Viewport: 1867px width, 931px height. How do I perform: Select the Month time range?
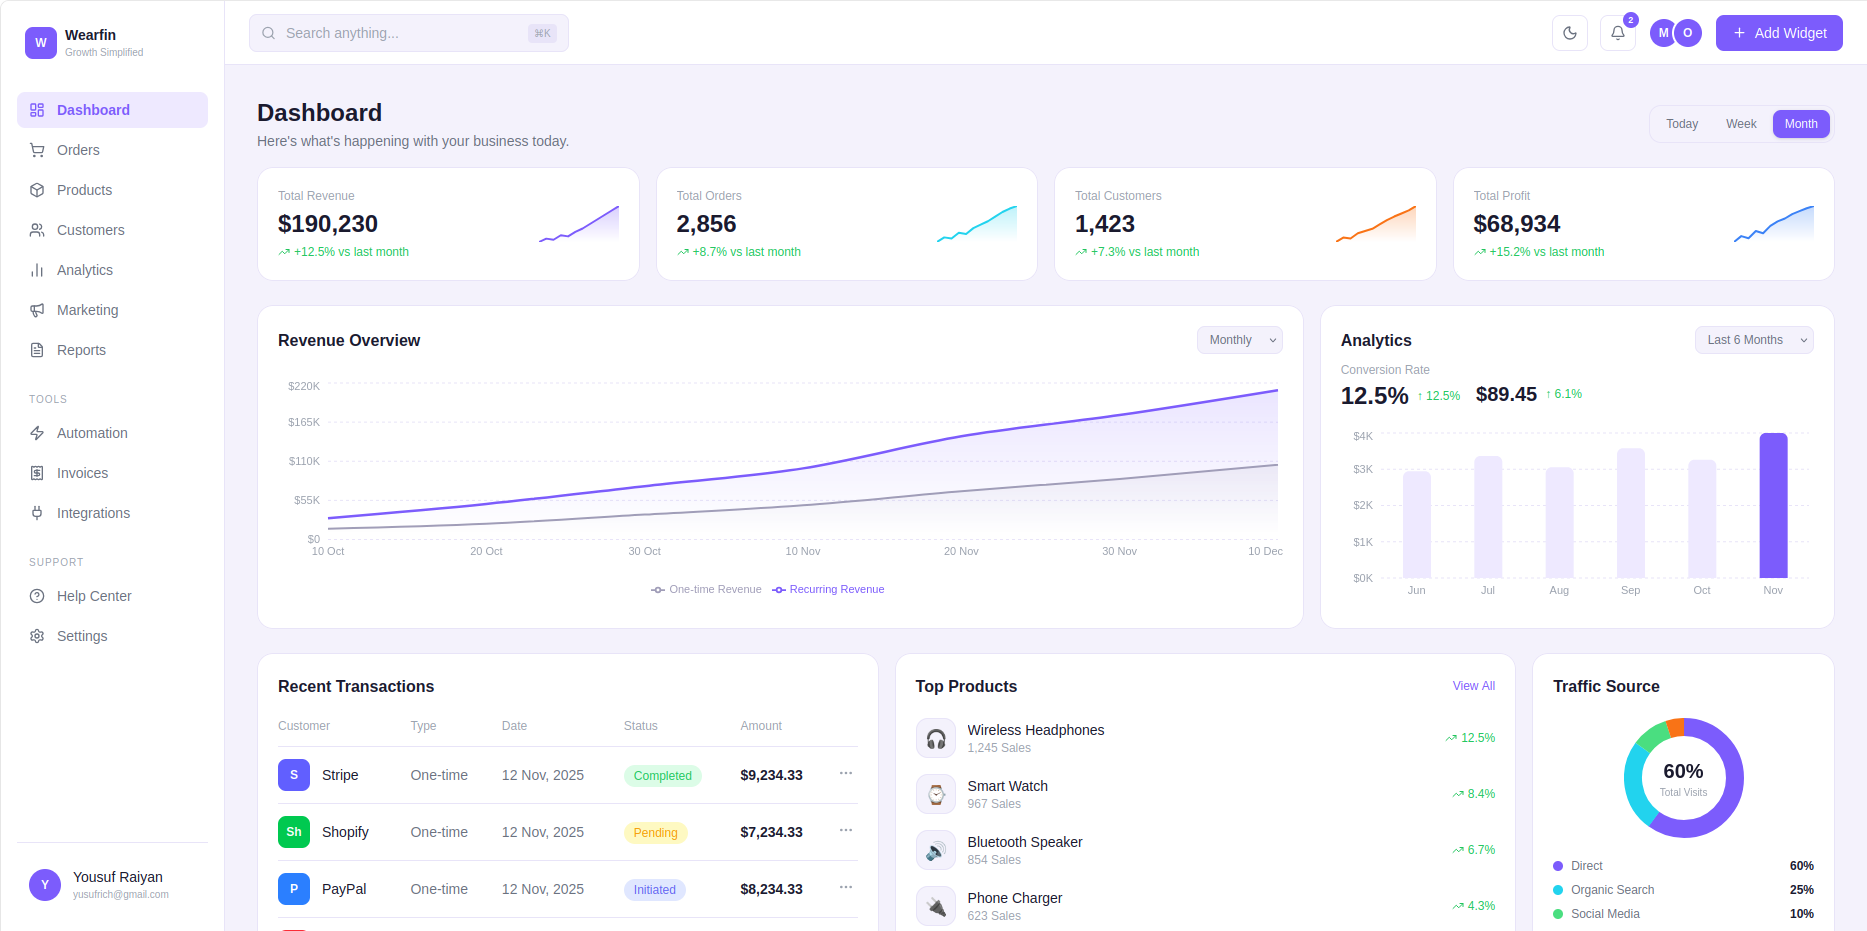pos(1801,124)
